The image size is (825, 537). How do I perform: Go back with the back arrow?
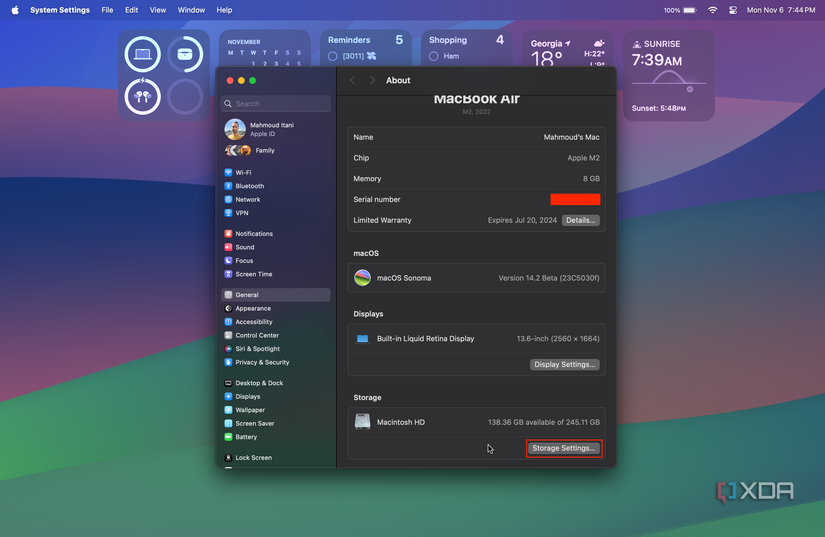353,80
